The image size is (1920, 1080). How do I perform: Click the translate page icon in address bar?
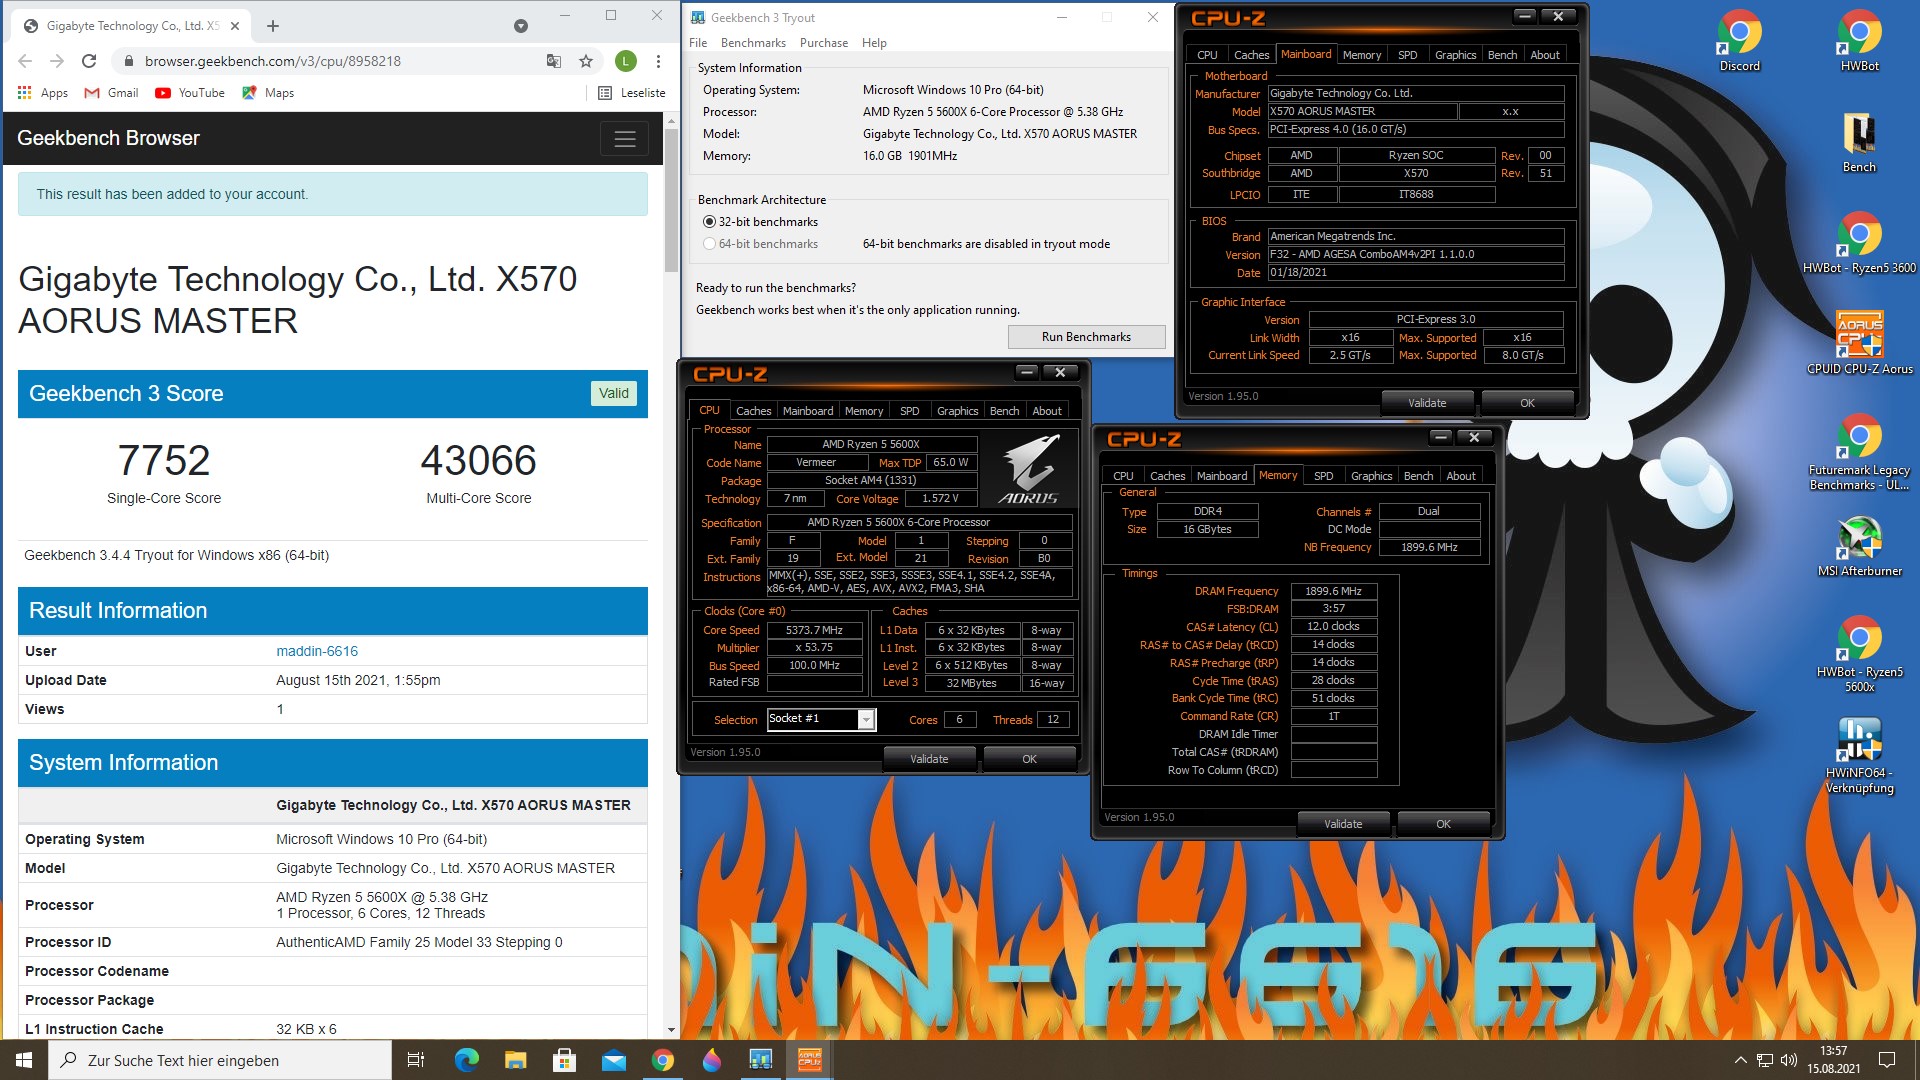click(x=554, y=61)
